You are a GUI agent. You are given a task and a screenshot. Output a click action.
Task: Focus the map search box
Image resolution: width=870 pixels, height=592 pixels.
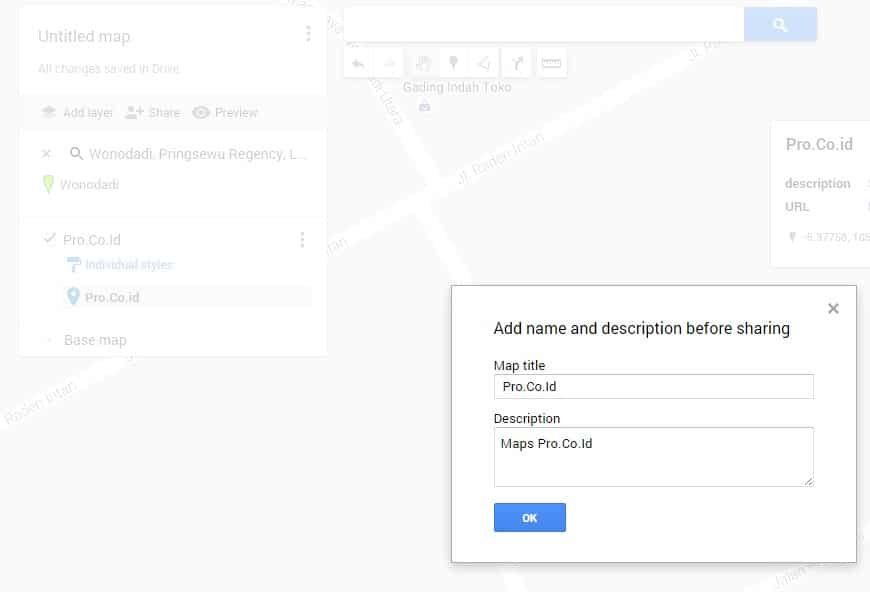tap(544, 24)
